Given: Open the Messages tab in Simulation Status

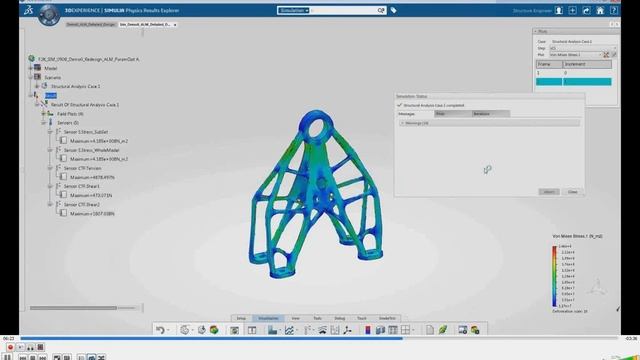Looking at the screenshot, I should (415, 114).
